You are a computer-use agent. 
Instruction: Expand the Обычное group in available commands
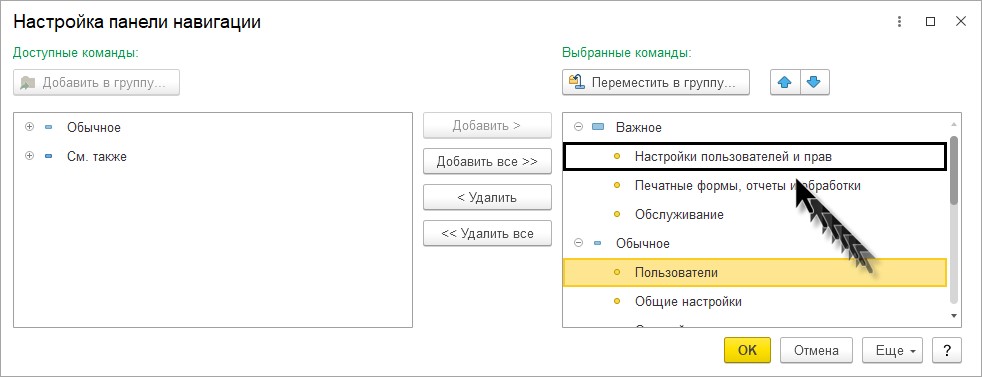coord(29,127)
